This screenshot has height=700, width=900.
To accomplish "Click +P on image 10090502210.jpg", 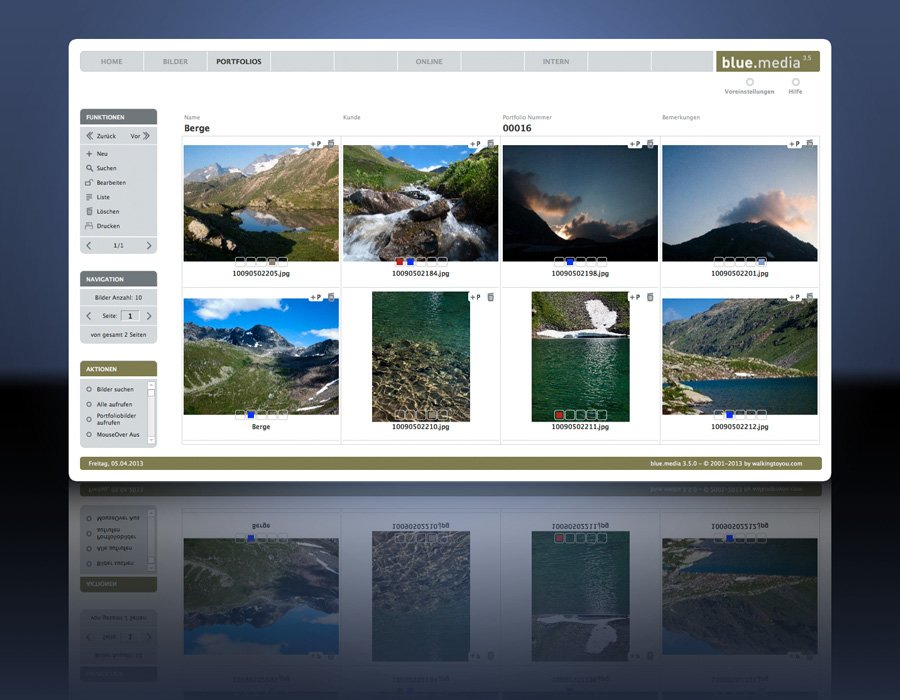I will pos(475,297).
